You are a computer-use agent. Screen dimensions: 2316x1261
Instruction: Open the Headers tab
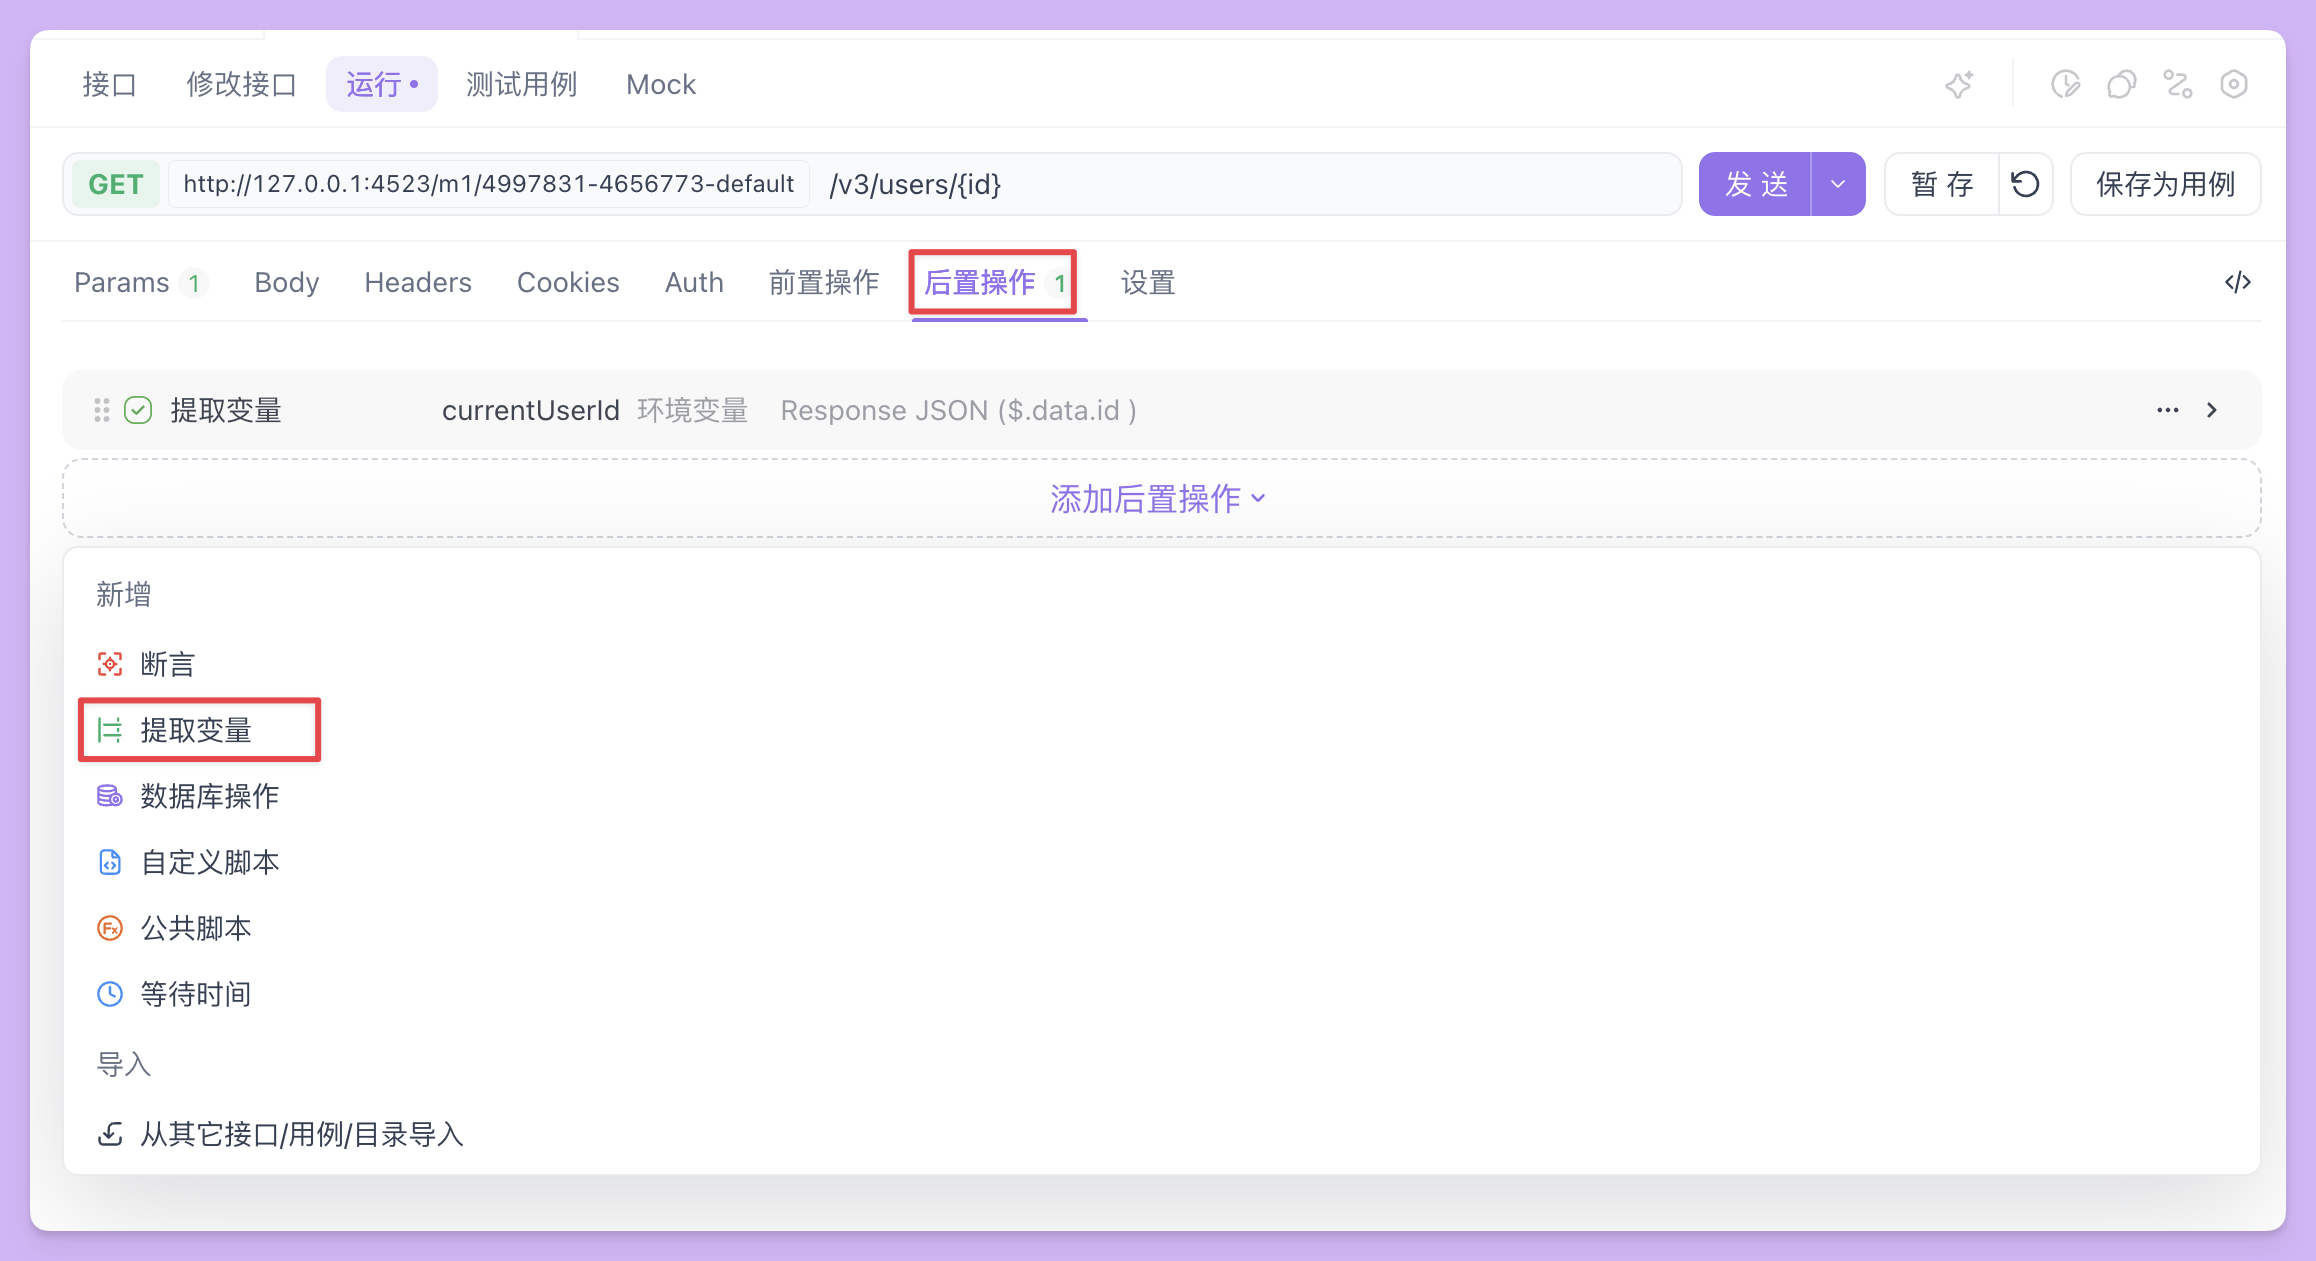point(418,283)
